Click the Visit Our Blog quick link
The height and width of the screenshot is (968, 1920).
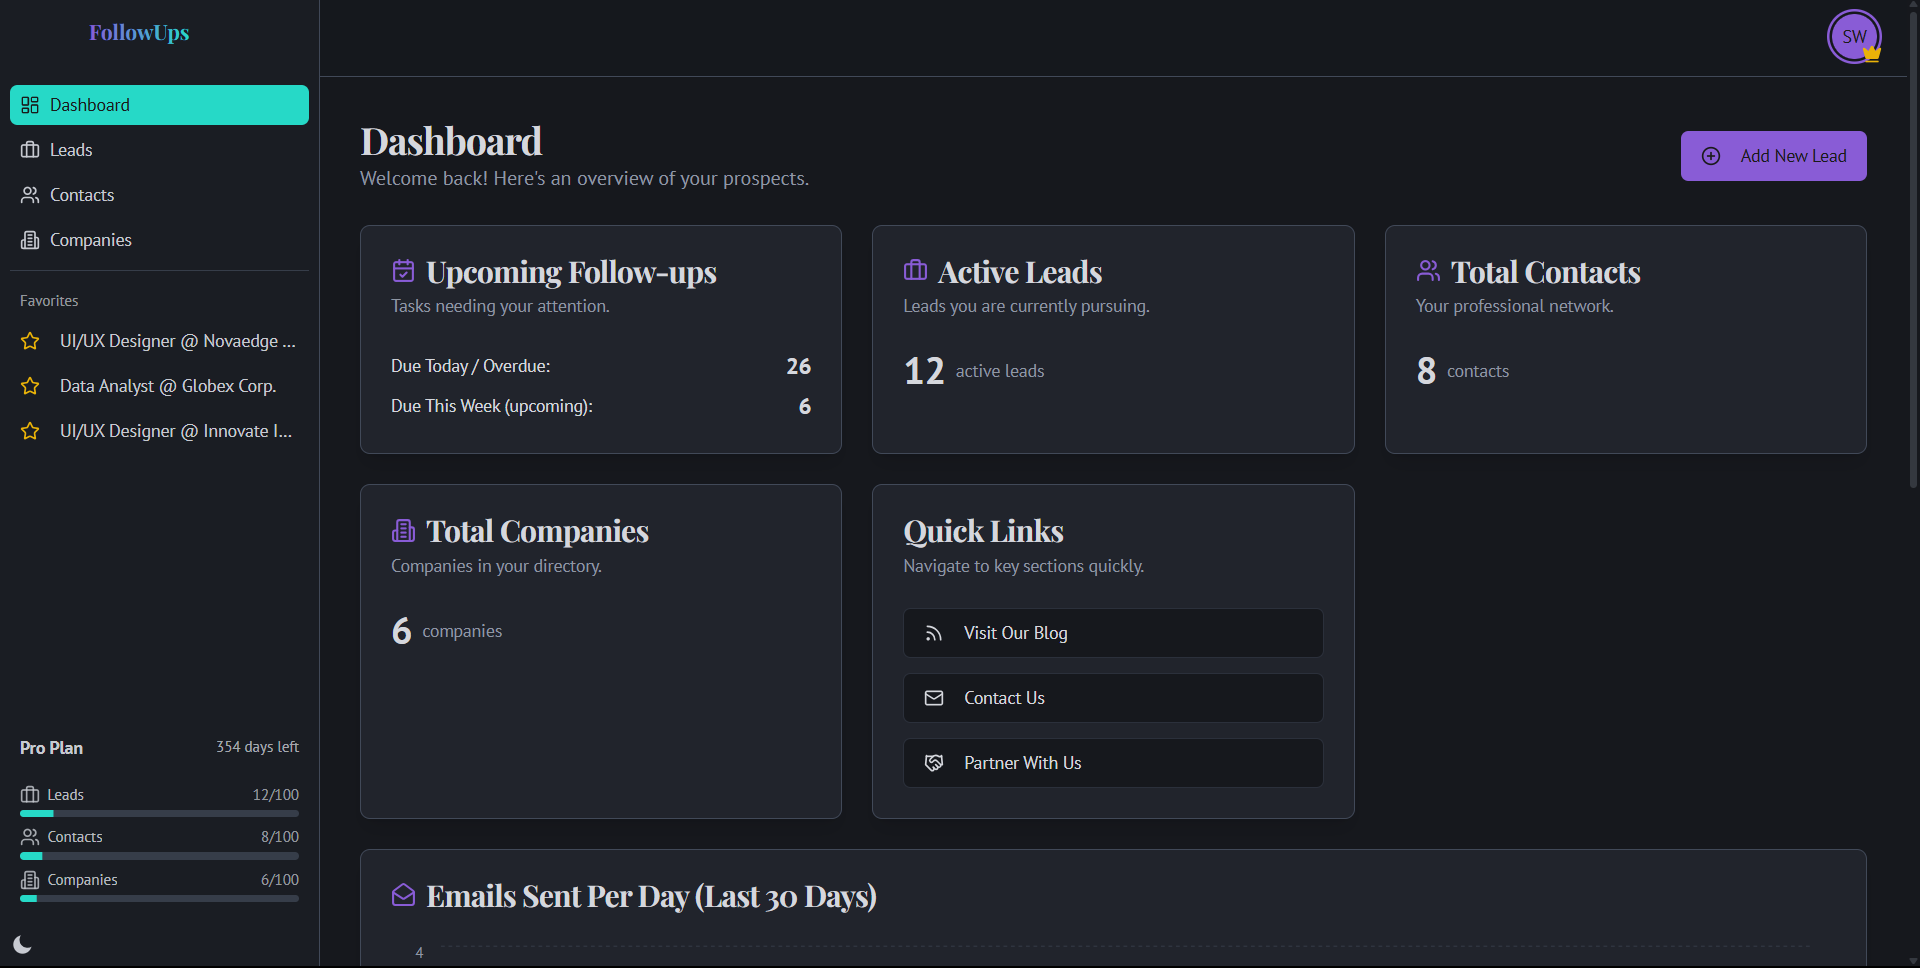1113,633
